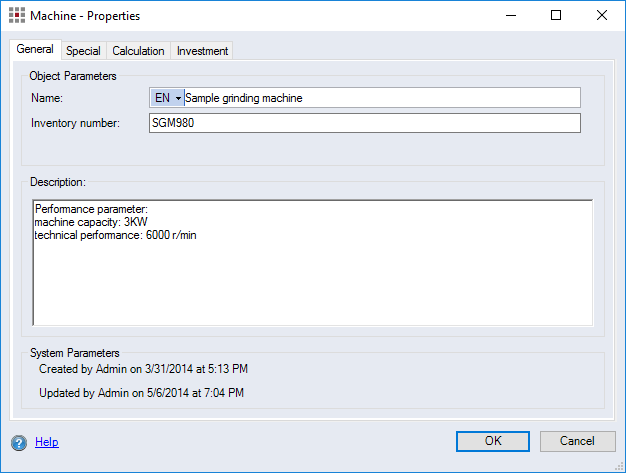Open the Special tab

[83, 51]
